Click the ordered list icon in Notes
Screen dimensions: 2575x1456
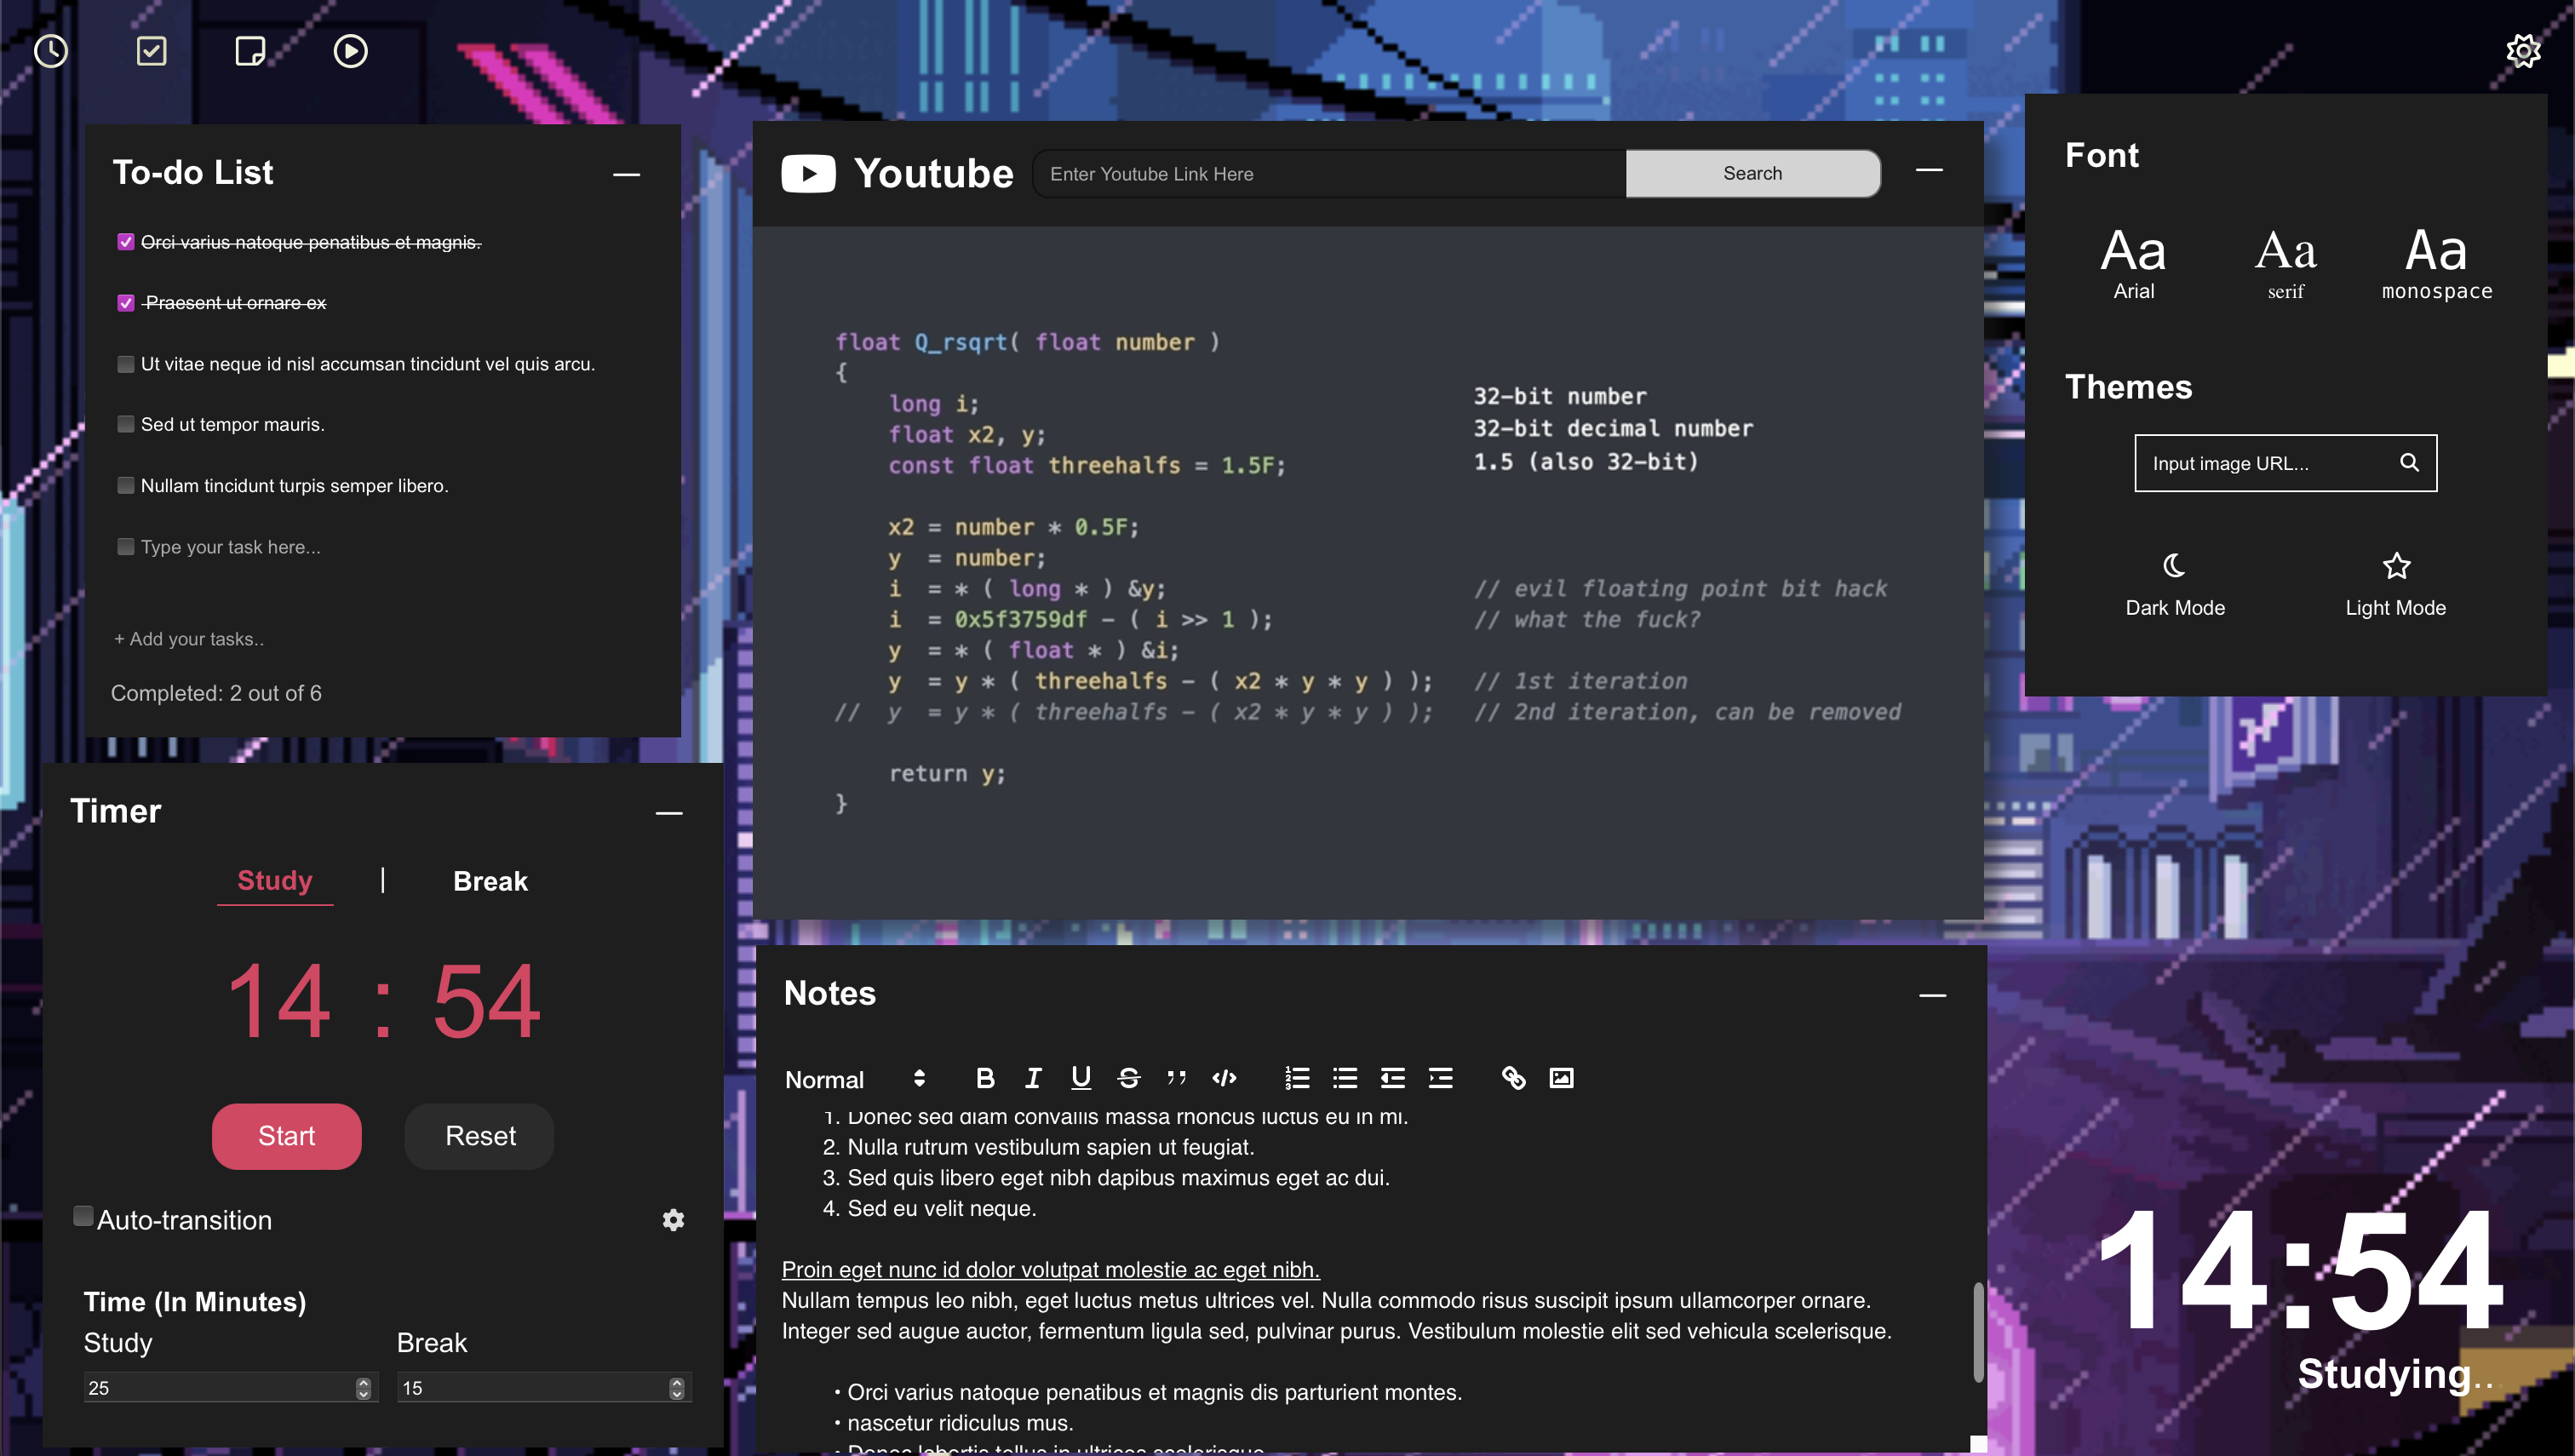pyautogui.click(x=1296, y=1077)
